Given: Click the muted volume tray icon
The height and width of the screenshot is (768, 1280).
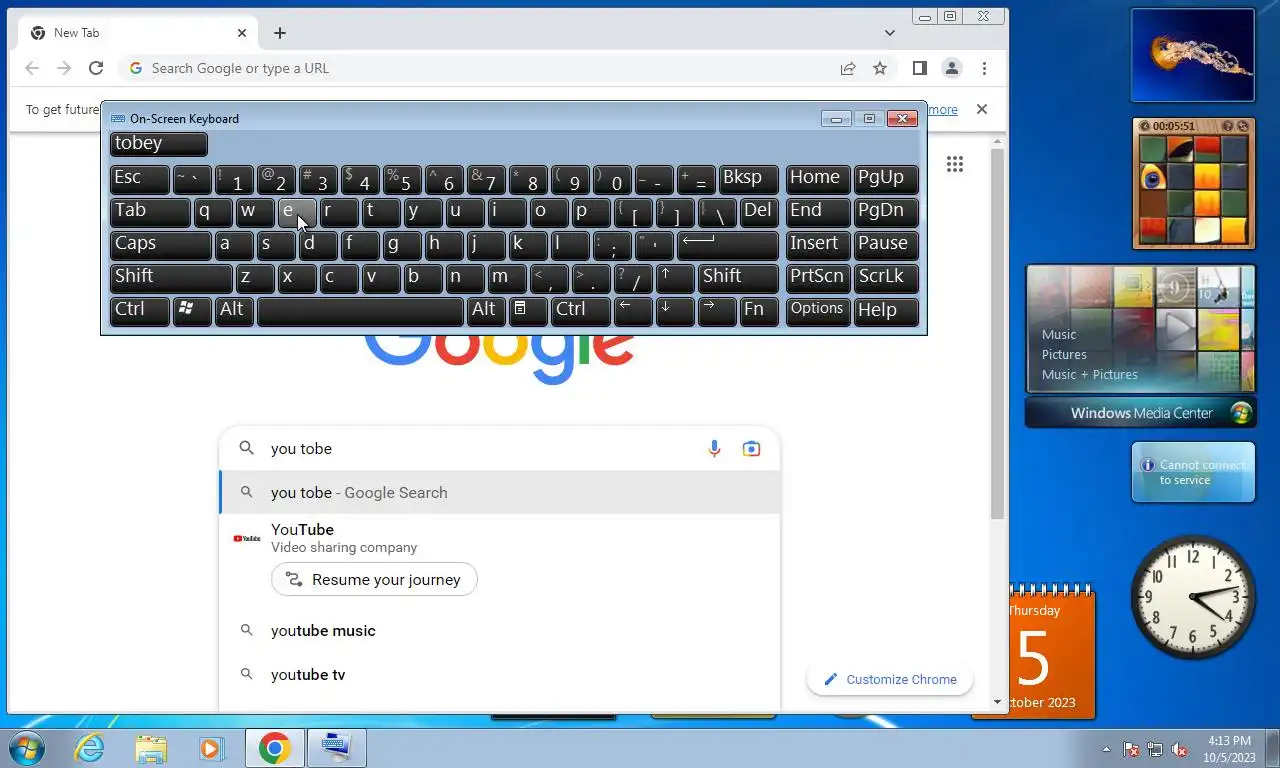Looking at the screenshot, I should click(1179, 749).
